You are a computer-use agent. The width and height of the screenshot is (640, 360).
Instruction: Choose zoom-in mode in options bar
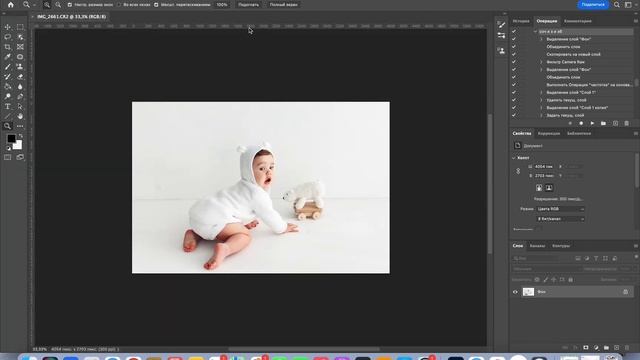click(47, 5)
